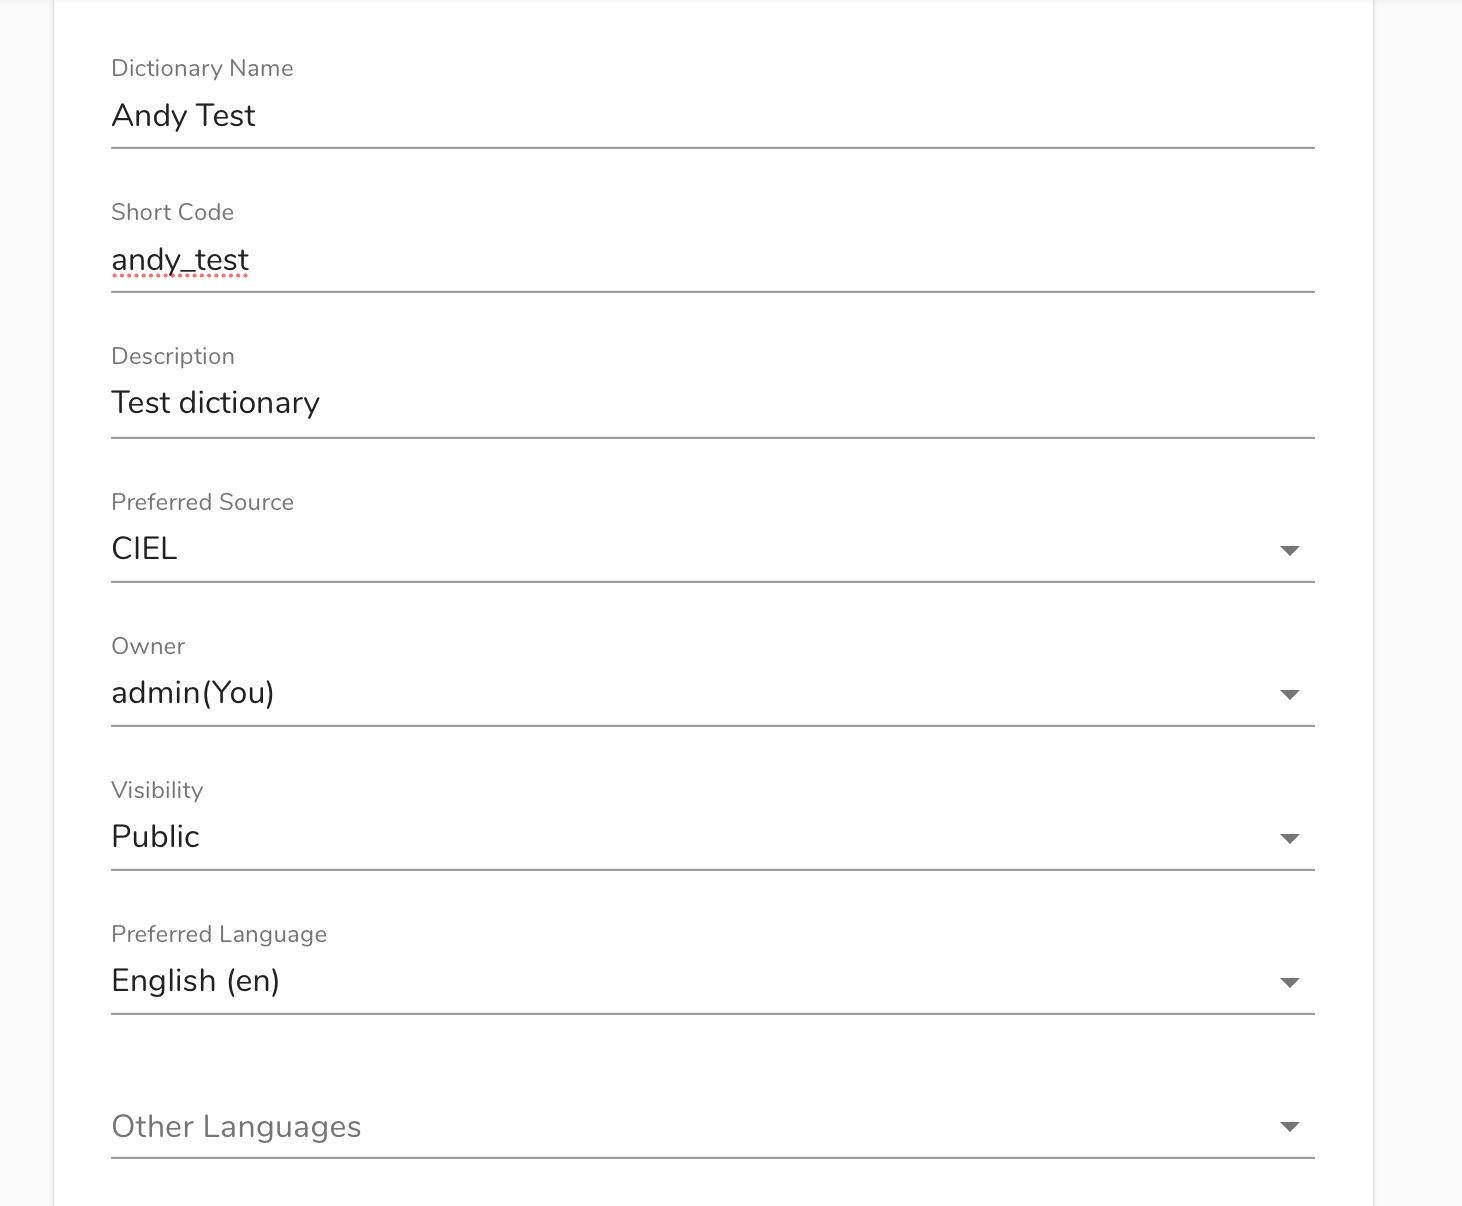Click the Preferred Language dropdown arrow

pos(1290,982)
